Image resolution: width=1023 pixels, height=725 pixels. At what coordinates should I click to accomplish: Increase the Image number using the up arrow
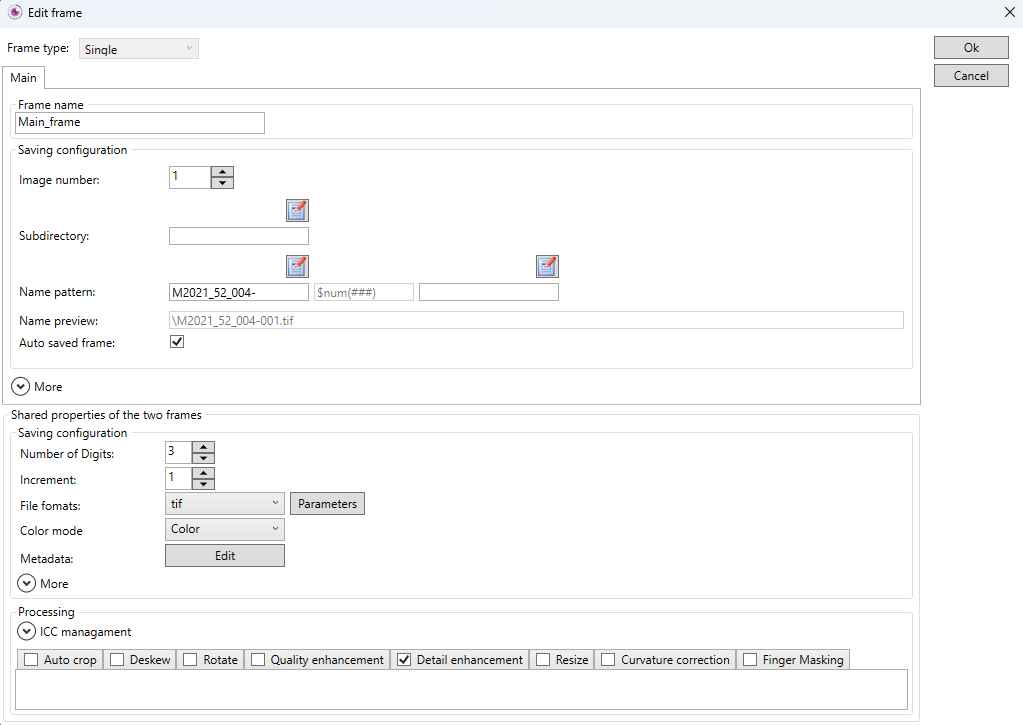[221, 171]
